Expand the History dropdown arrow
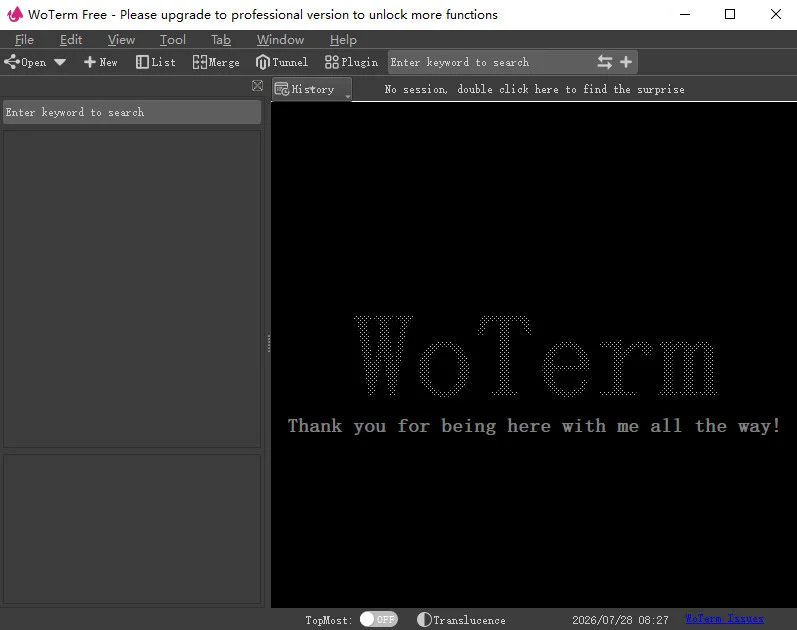Image resolution: width=797 pixels, height=630 pixels. 348,96
